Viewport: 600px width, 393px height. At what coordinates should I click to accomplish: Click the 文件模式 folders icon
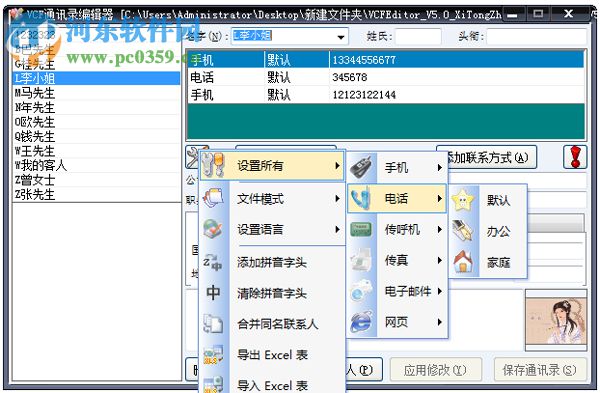point(213,198)
